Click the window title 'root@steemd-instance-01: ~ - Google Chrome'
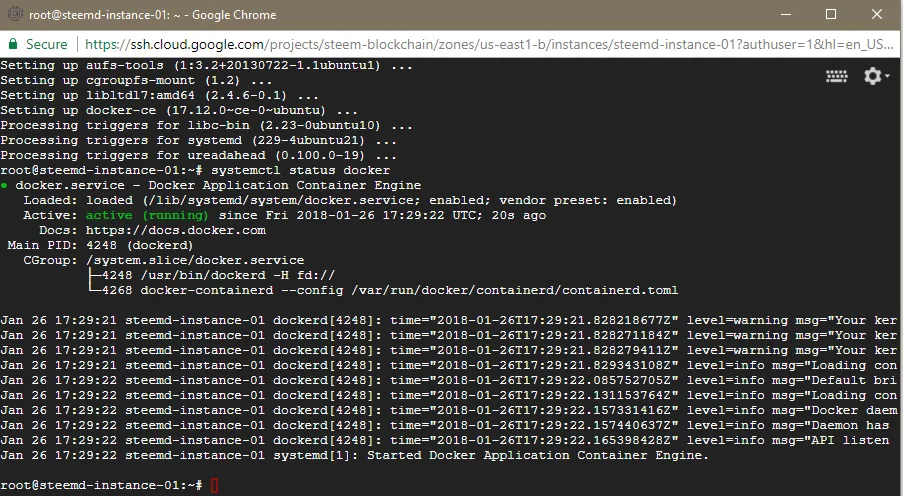The image size is (903, 496). [x=153, y=15]
